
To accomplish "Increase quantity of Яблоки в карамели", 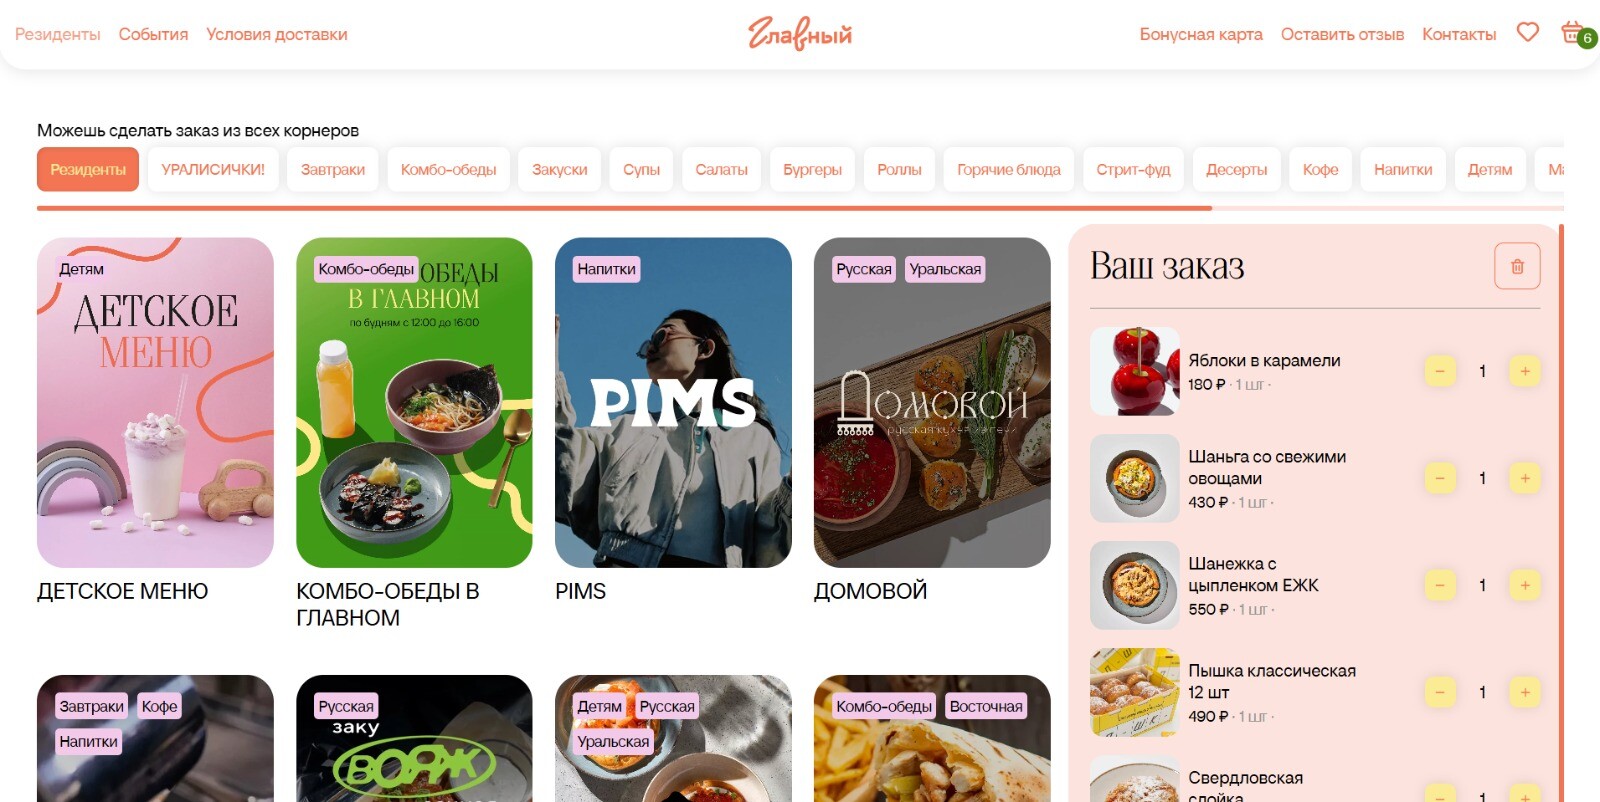I will (x=1525, y=371).
